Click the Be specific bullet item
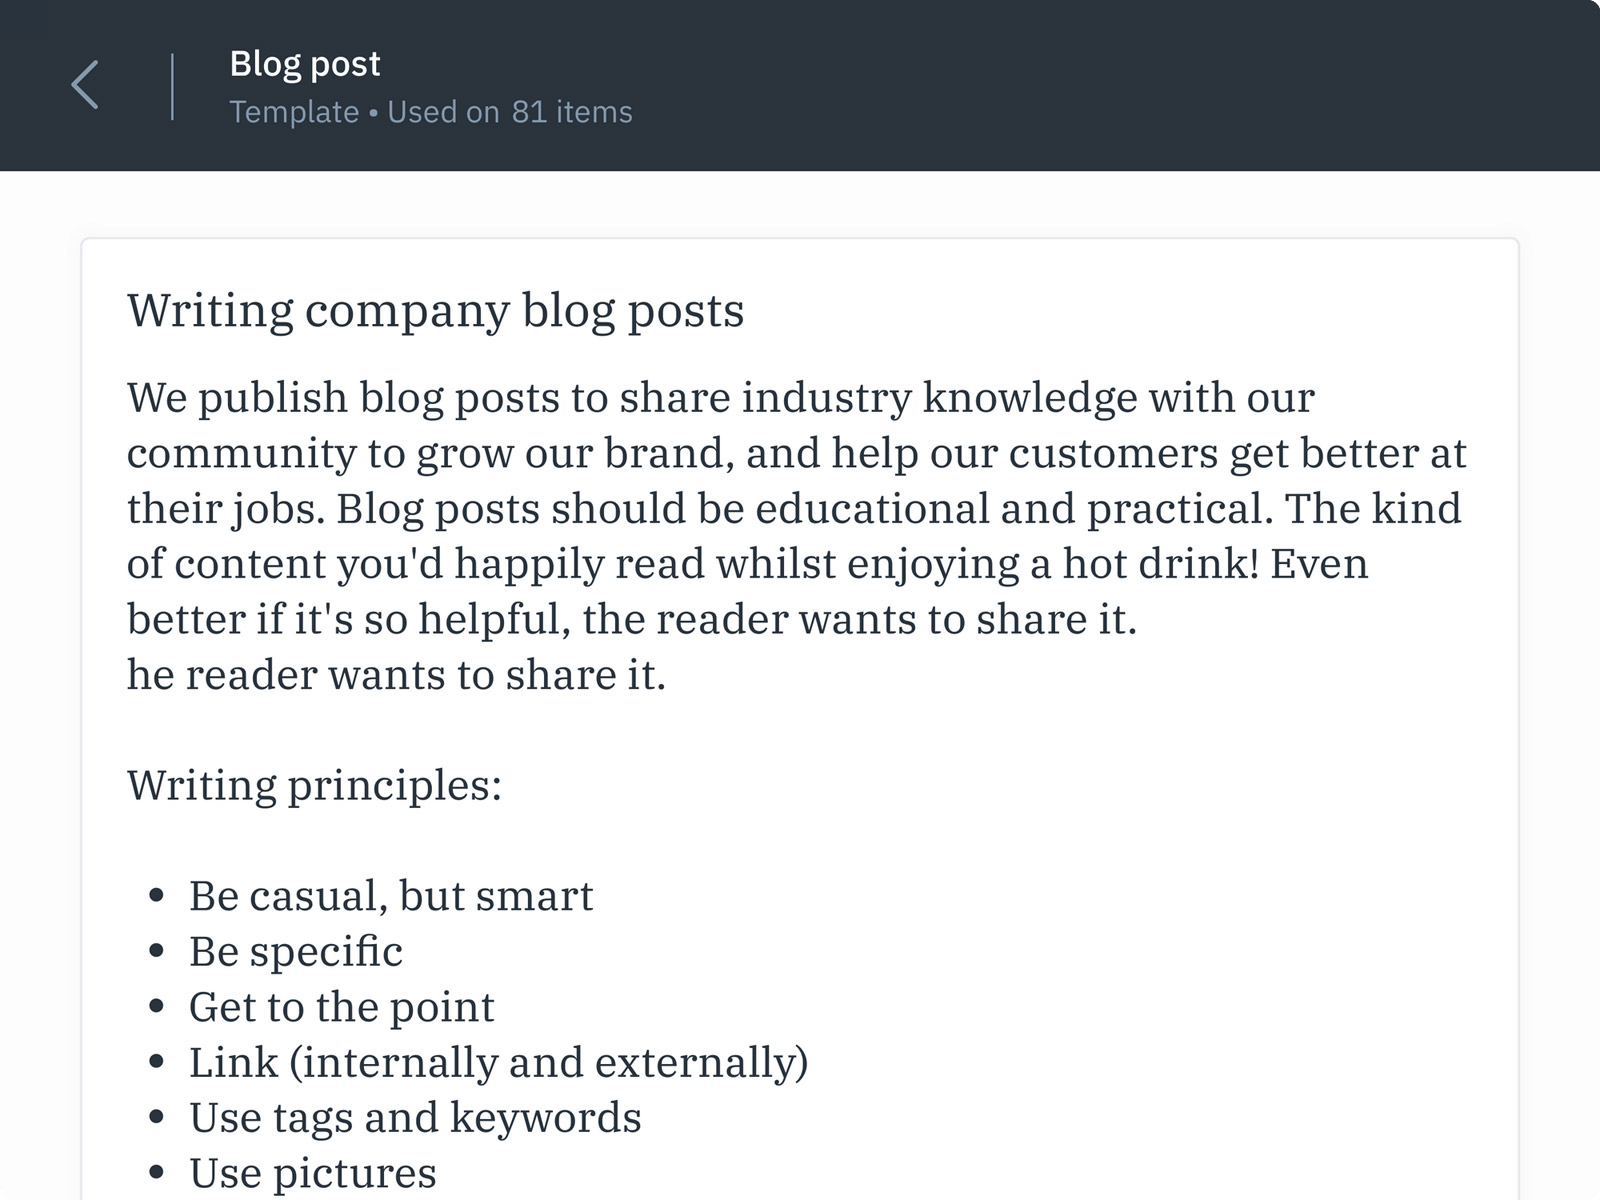 (295, 951)
